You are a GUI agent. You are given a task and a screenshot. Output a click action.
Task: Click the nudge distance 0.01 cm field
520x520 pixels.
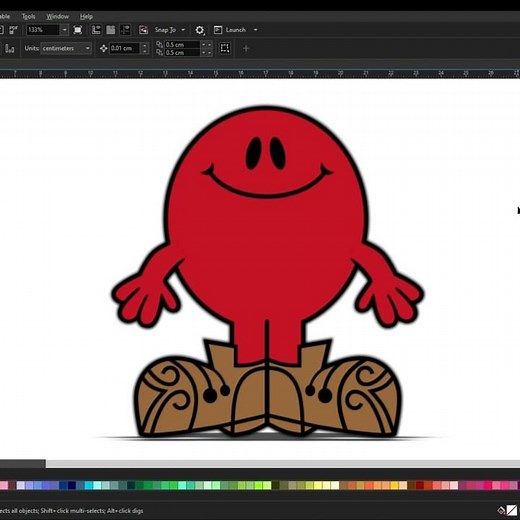click(124, 48)
